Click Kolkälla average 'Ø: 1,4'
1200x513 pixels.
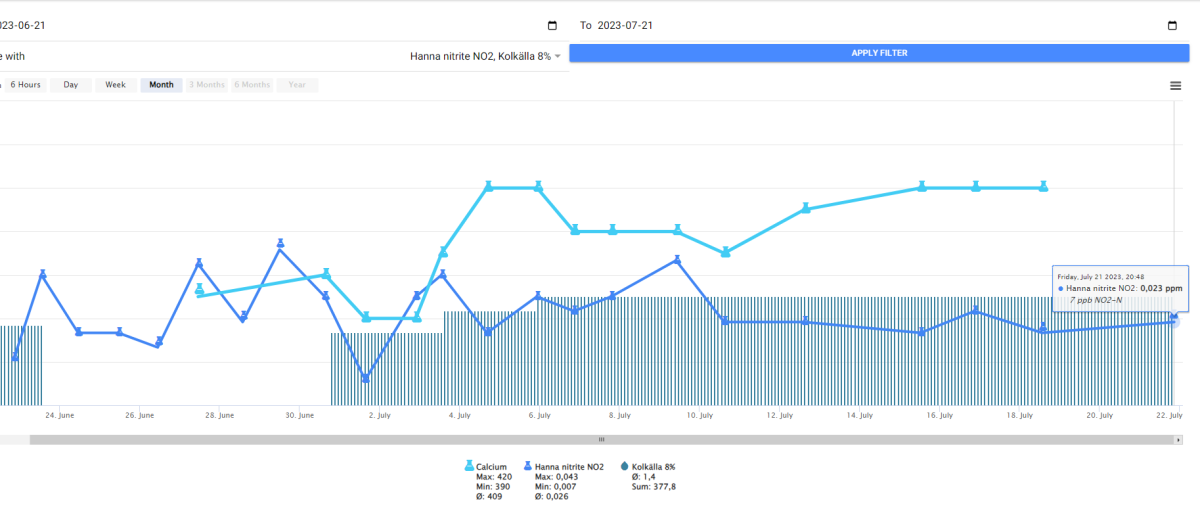[x=644, y=477]
